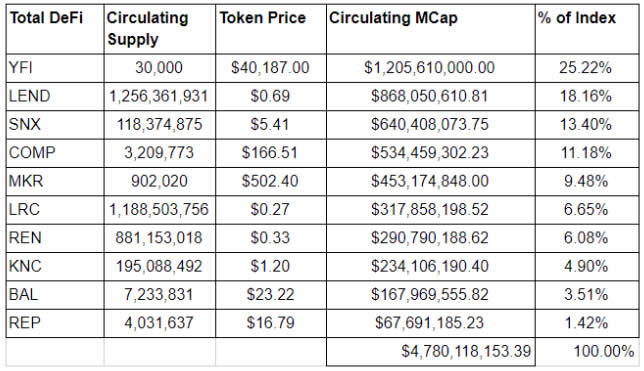644x371 pixels.
Task: Click the REP index percentage 1.42%
Action: pos(587,323)
